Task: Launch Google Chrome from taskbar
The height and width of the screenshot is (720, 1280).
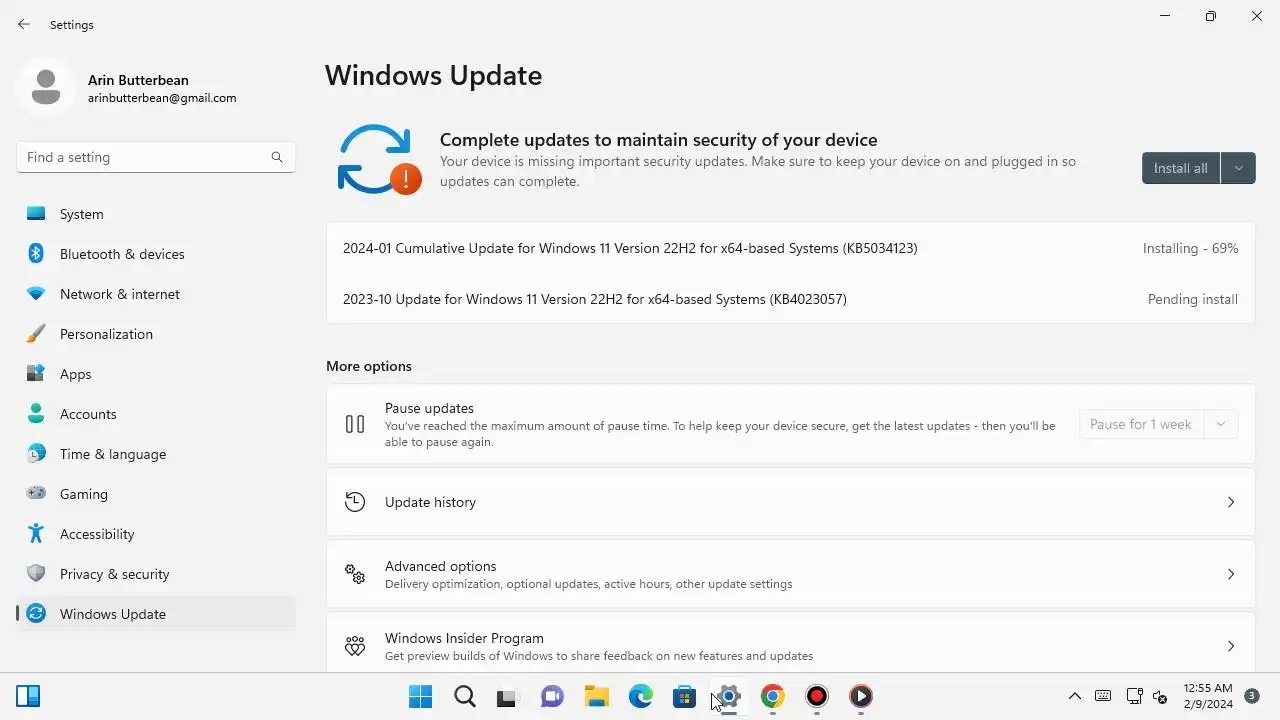Action: [x=773, y=696]
